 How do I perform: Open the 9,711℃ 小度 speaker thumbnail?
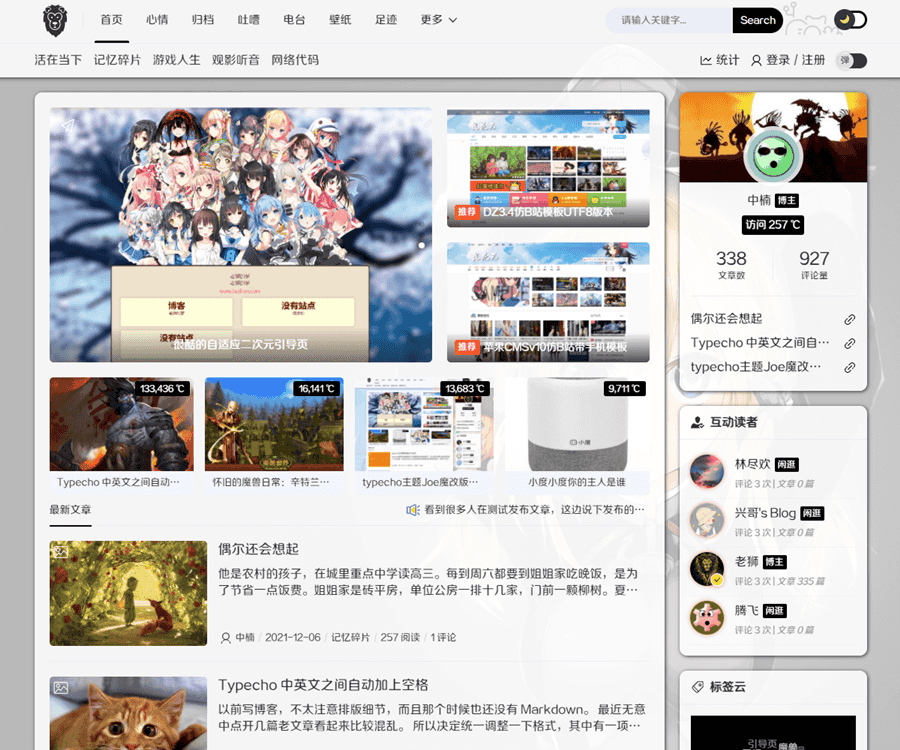[577, 425]
